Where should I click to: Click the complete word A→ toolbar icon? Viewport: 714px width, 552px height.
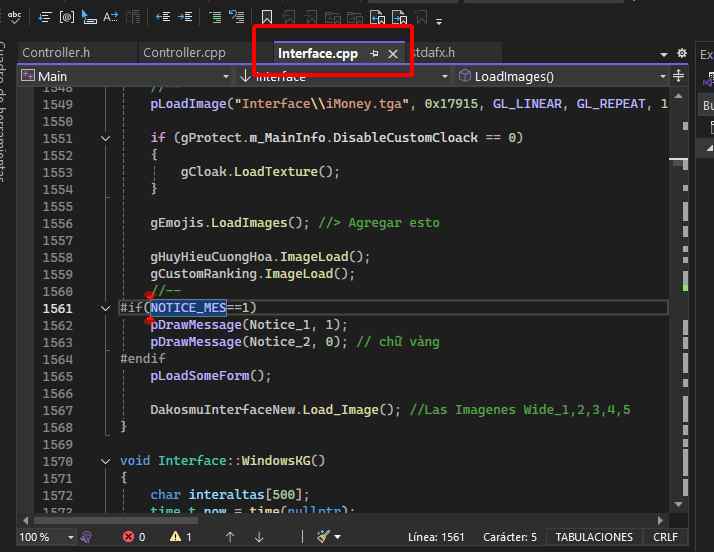click(110, 17)
